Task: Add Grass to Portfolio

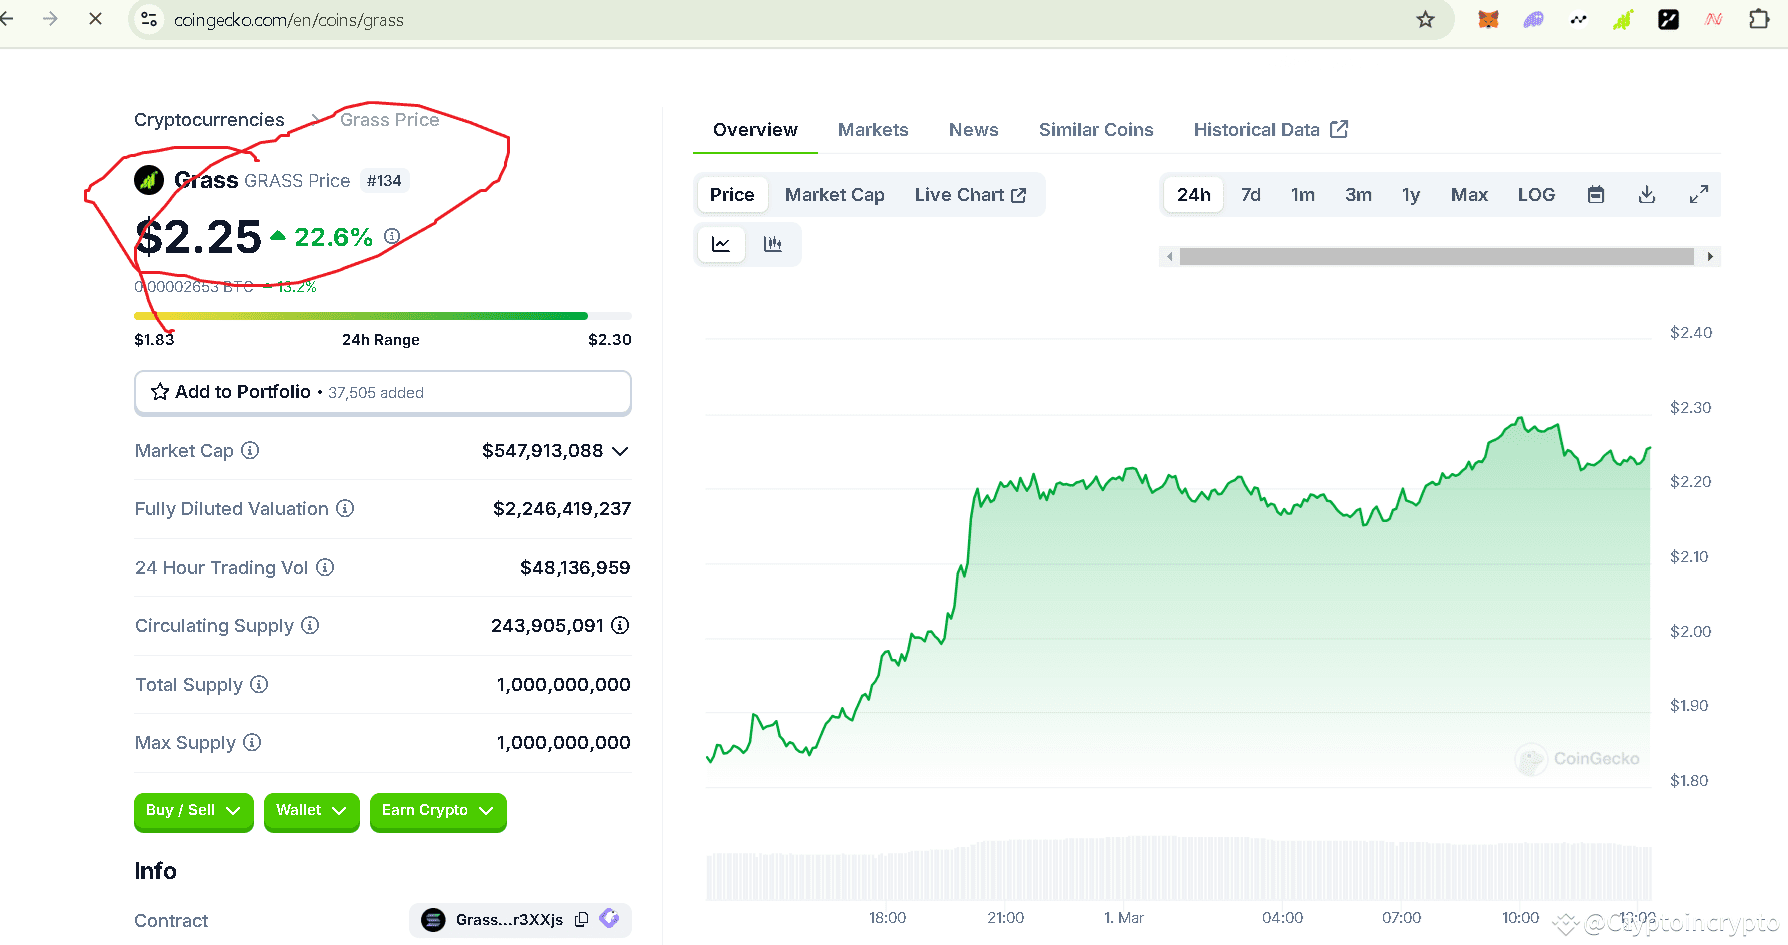Action: point(383,392)
